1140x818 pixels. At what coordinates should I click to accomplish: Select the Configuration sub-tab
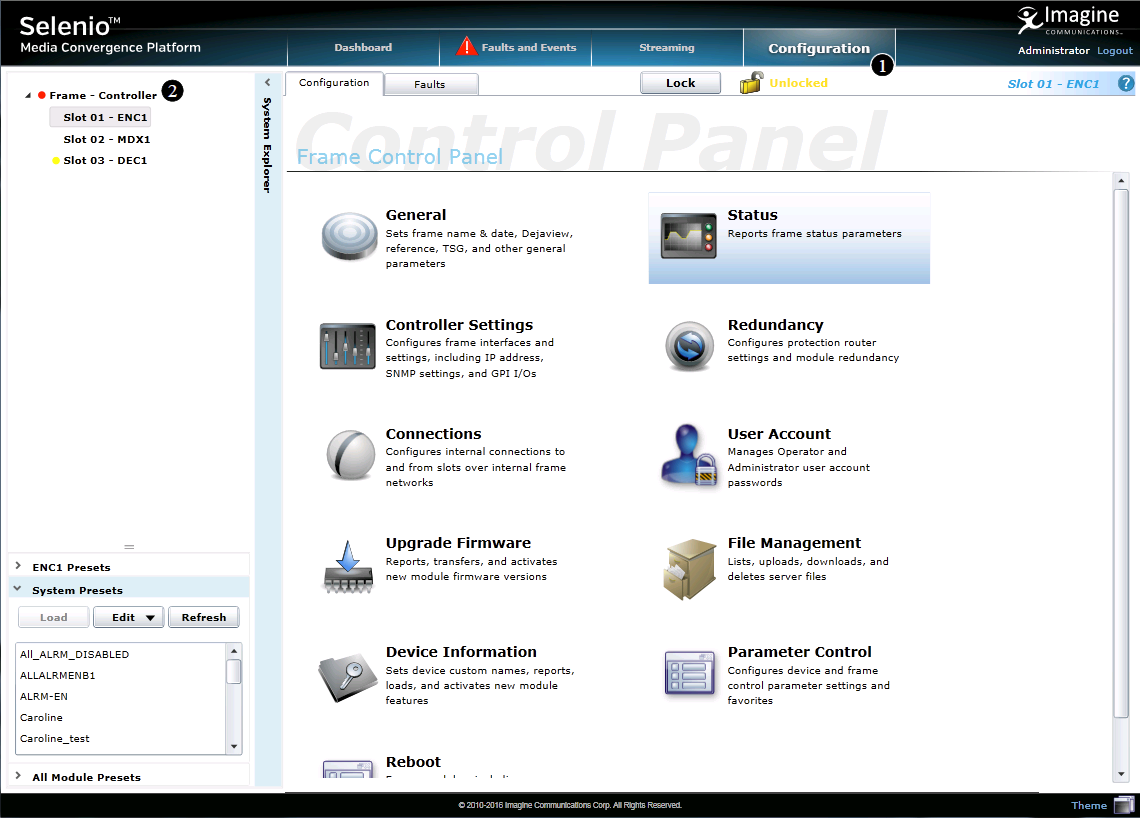(334, 83)
